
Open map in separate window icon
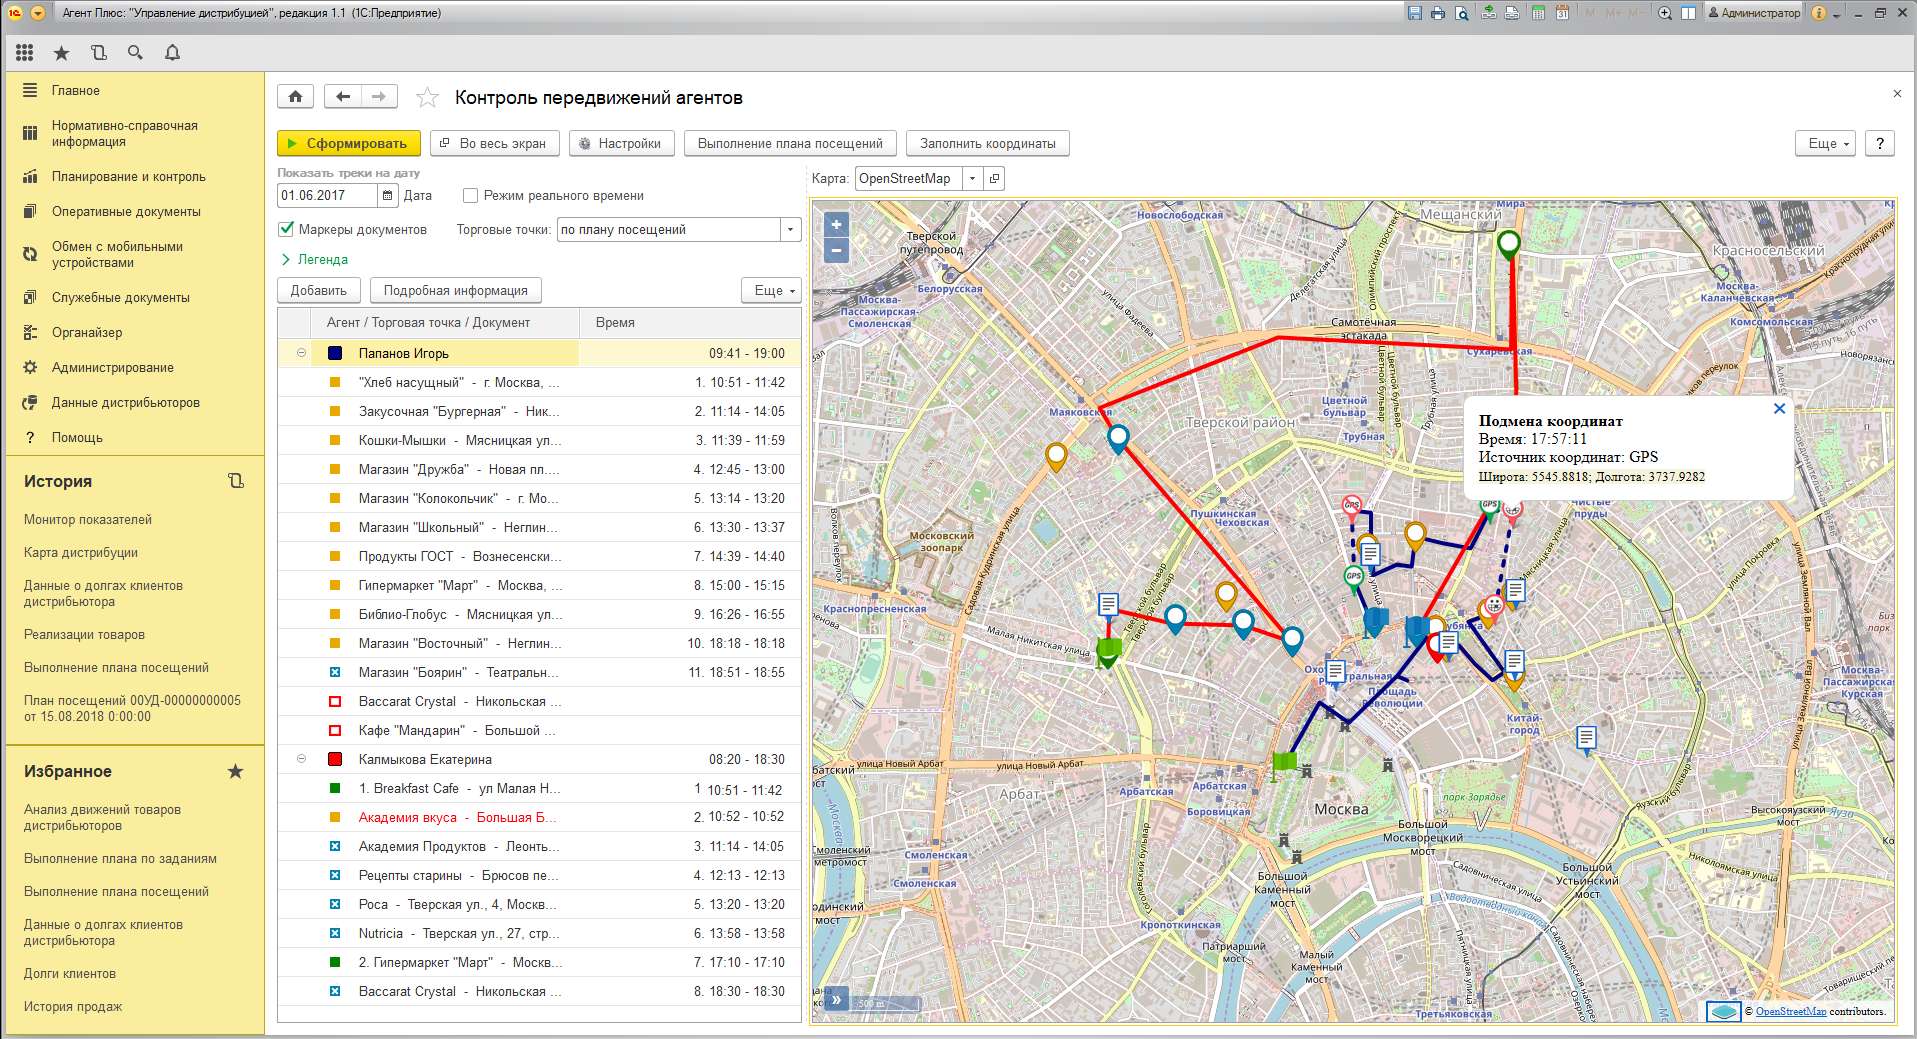(x=994, y=178)
